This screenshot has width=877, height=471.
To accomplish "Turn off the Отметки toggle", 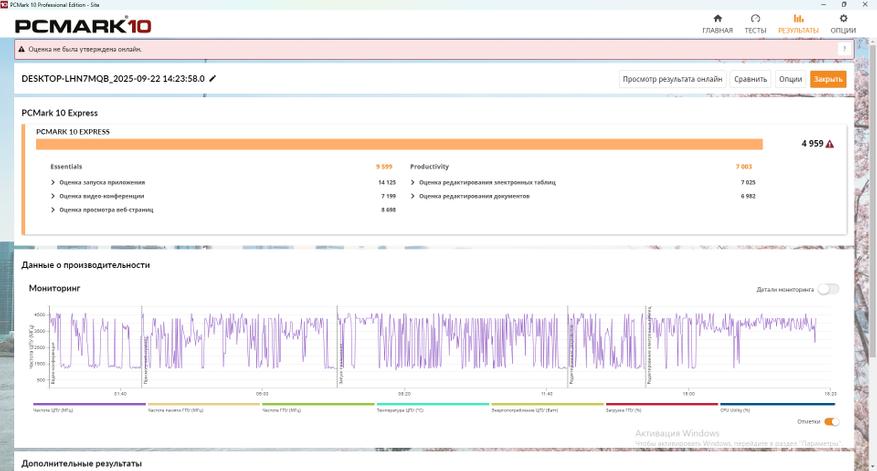I will (x=830, y=422).
